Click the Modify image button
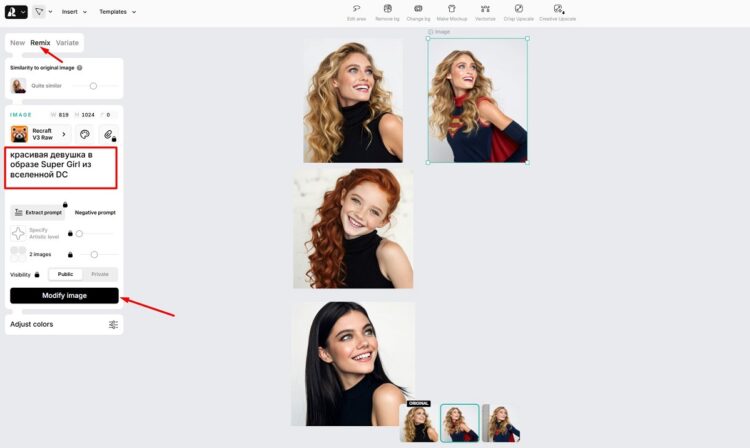Viewport: 750px width, 448px height. pos(64,295)
